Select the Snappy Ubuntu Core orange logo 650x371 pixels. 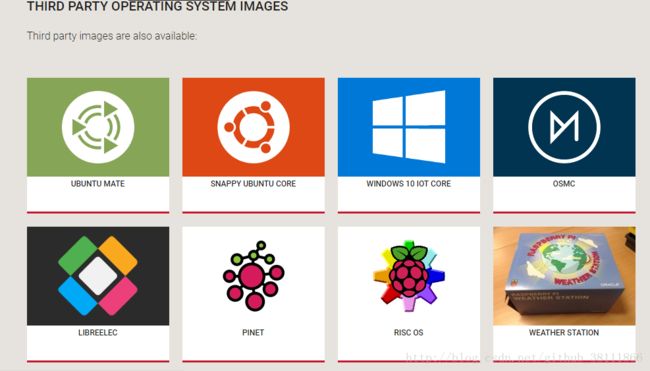tap(253, 127)
